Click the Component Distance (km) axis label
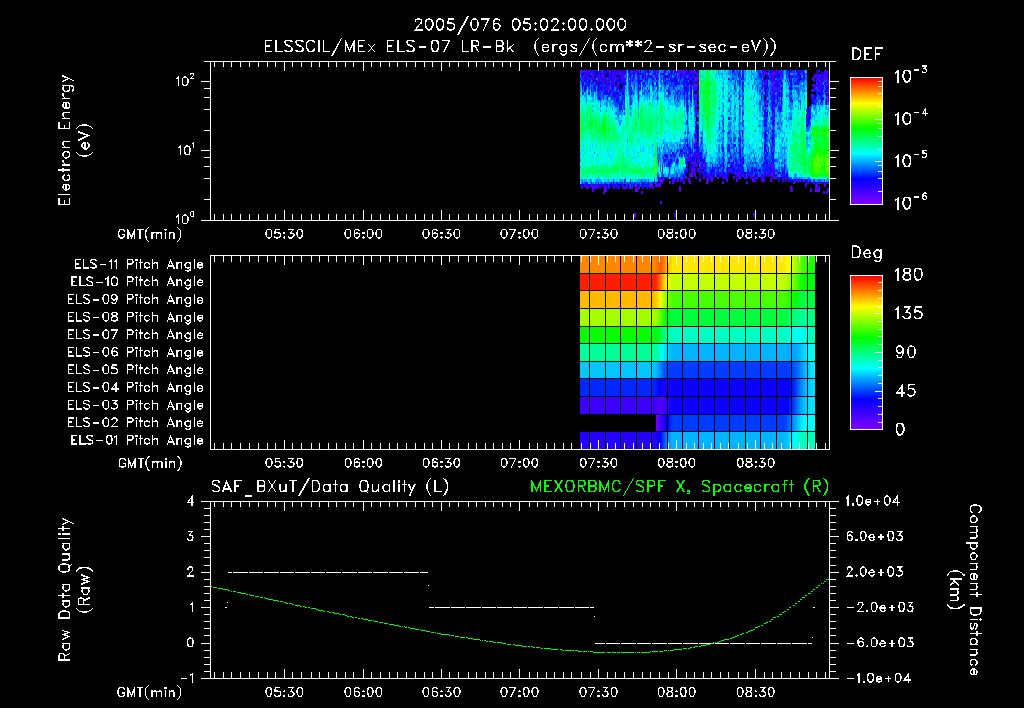Viewport: 1024px width, 708px height. (x=965, y=590)
